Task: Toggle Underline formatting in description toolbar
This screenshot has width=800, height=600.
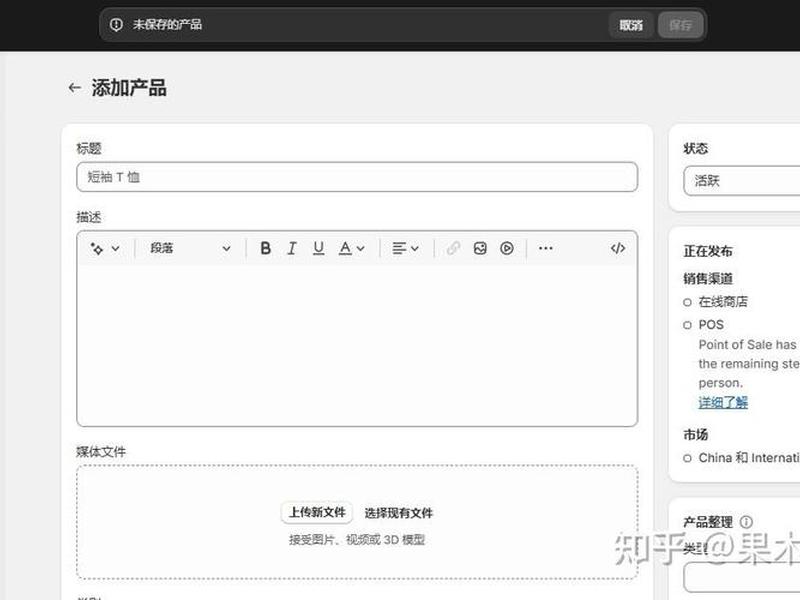Action: pos(318,248)
